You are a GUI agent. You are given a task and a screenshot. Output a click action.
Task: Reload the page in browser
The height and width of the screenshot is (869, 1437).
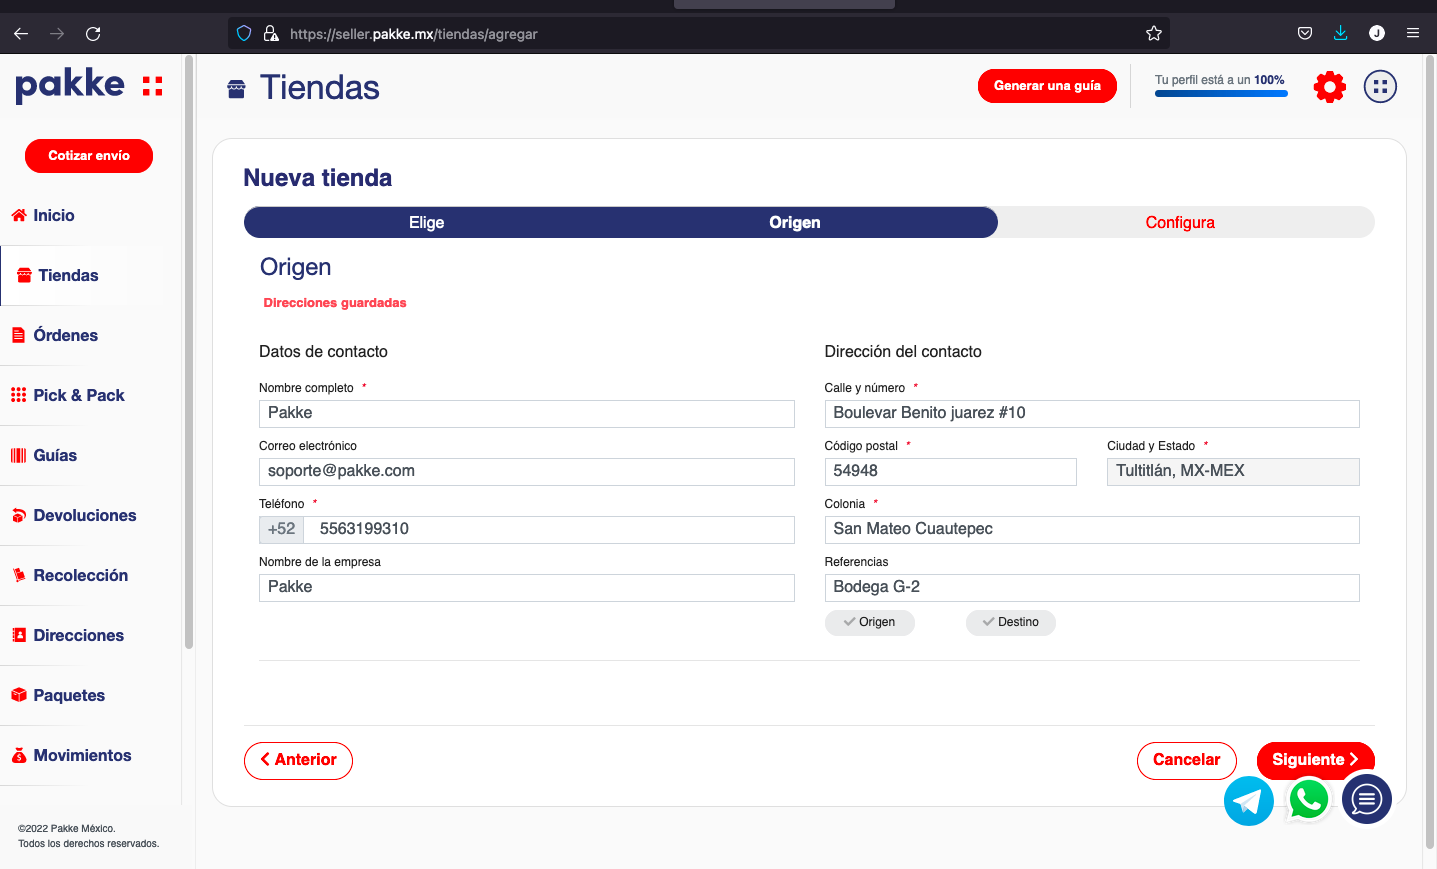pos(93,33)
